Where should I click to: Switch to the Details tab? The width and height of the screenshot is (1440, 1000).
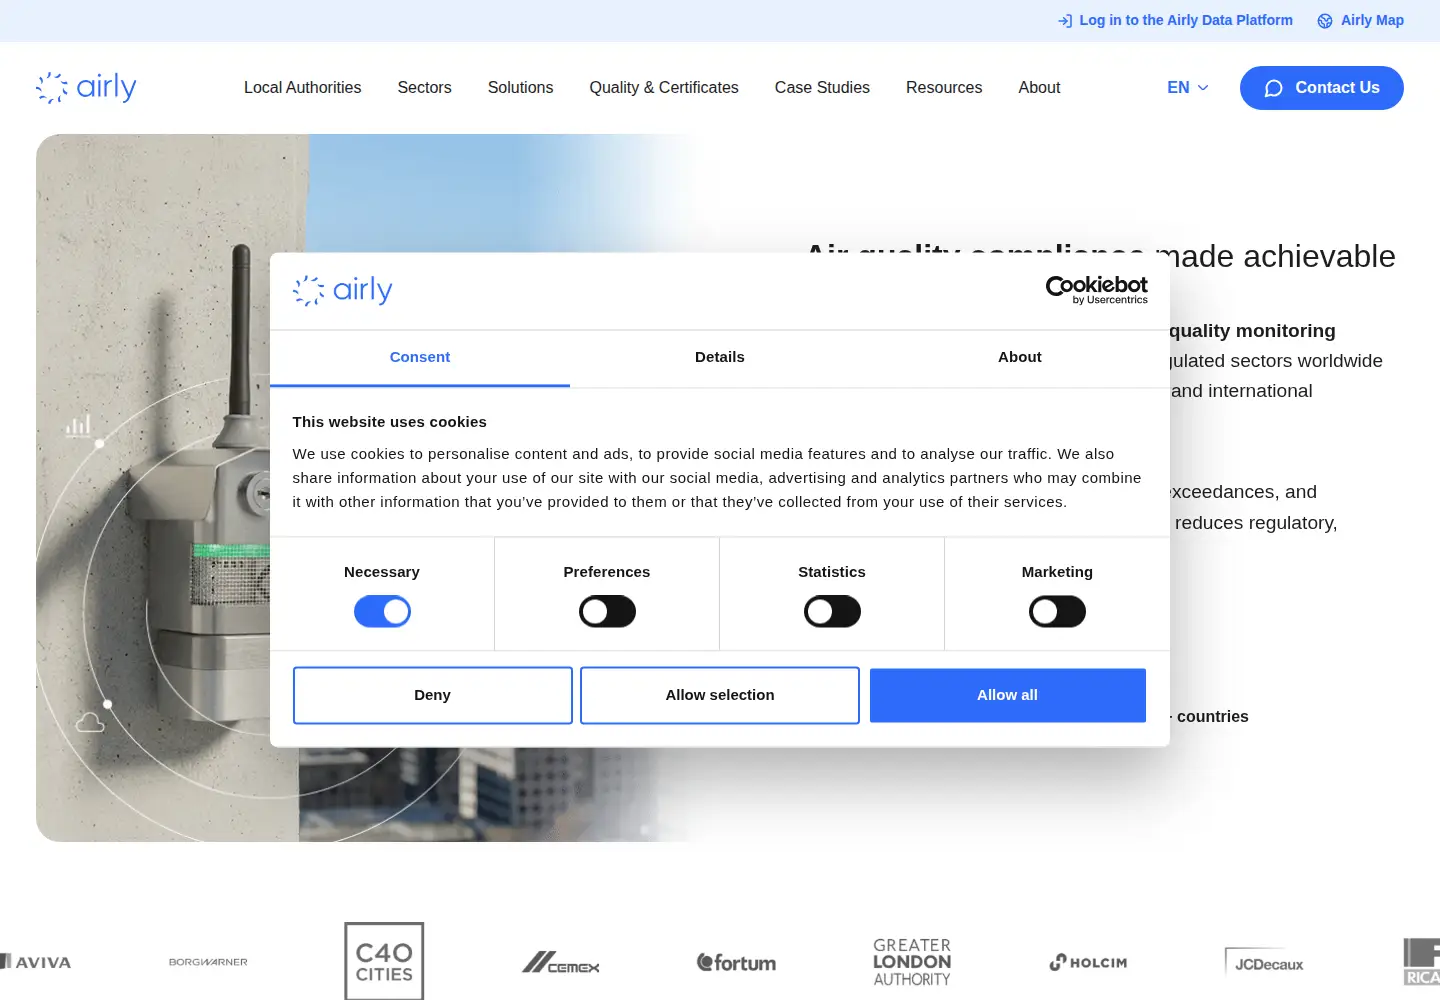click(720, 358)
